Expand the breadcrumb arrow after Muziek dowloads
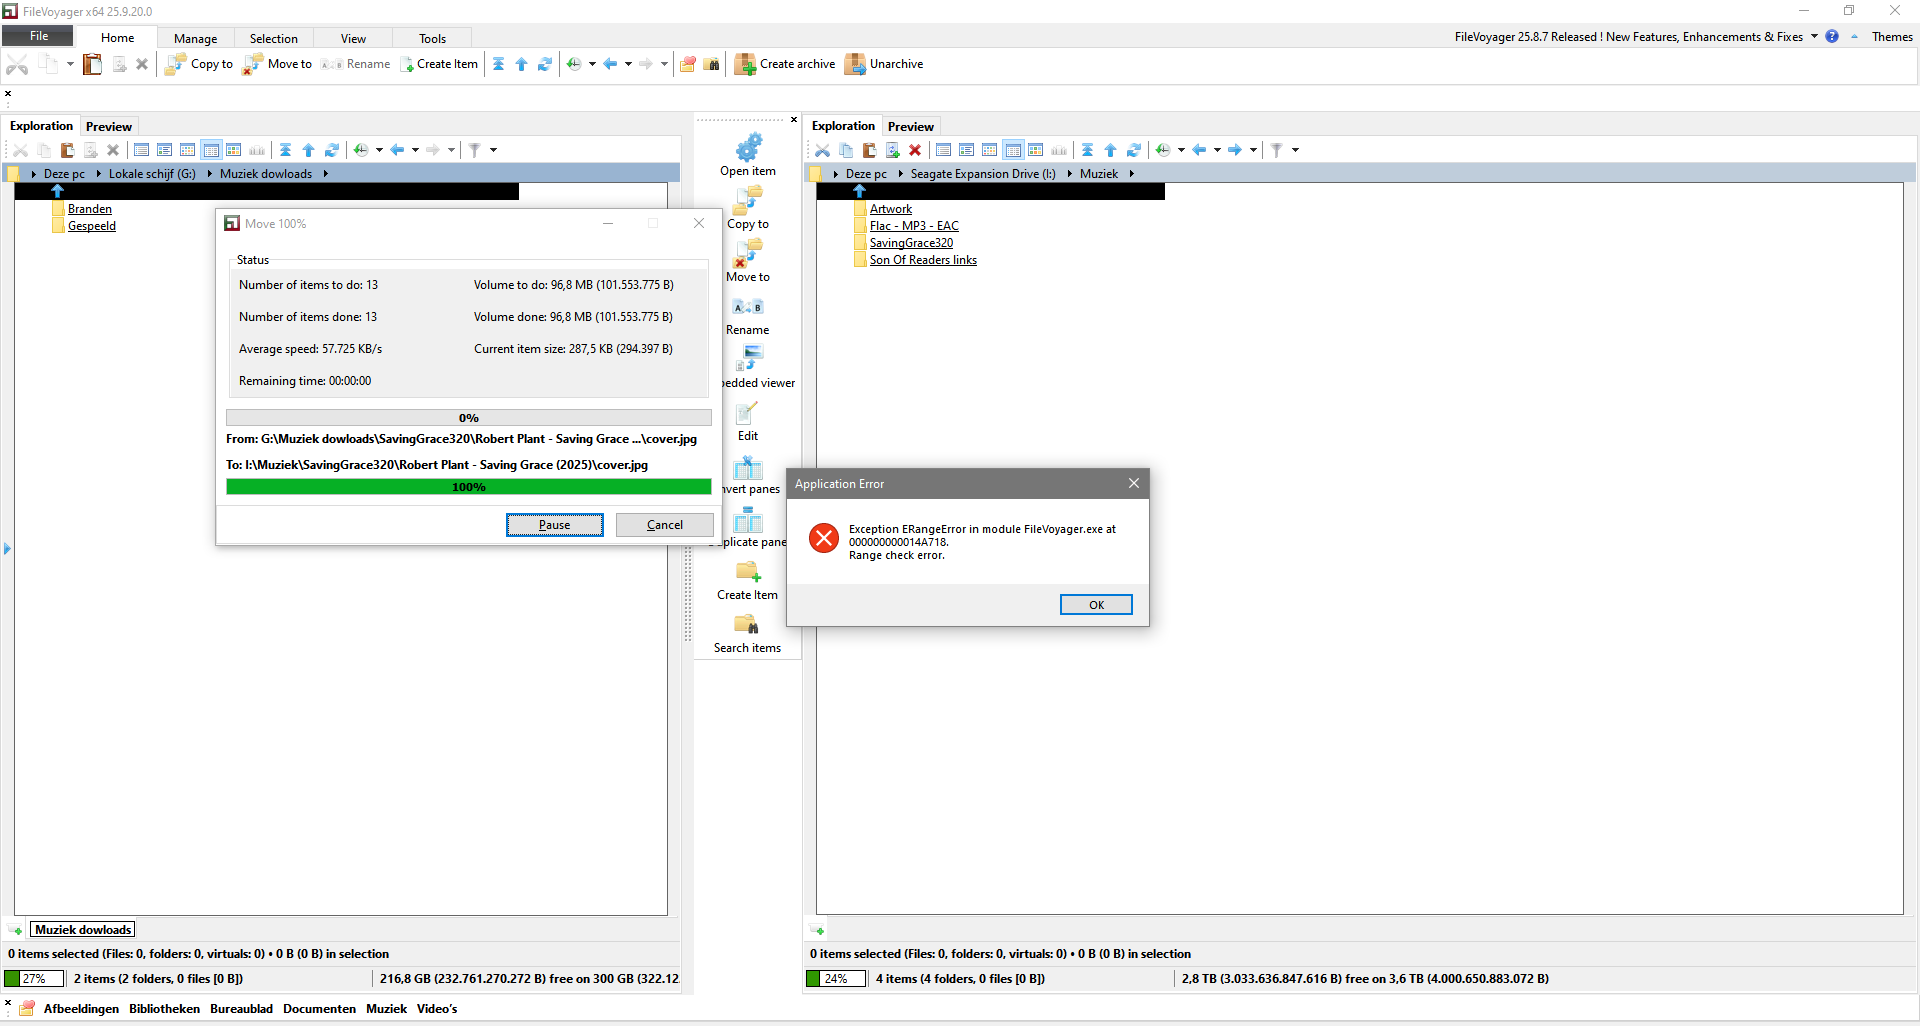This screenshot has height=1026, width=1920. click(325, 174)
